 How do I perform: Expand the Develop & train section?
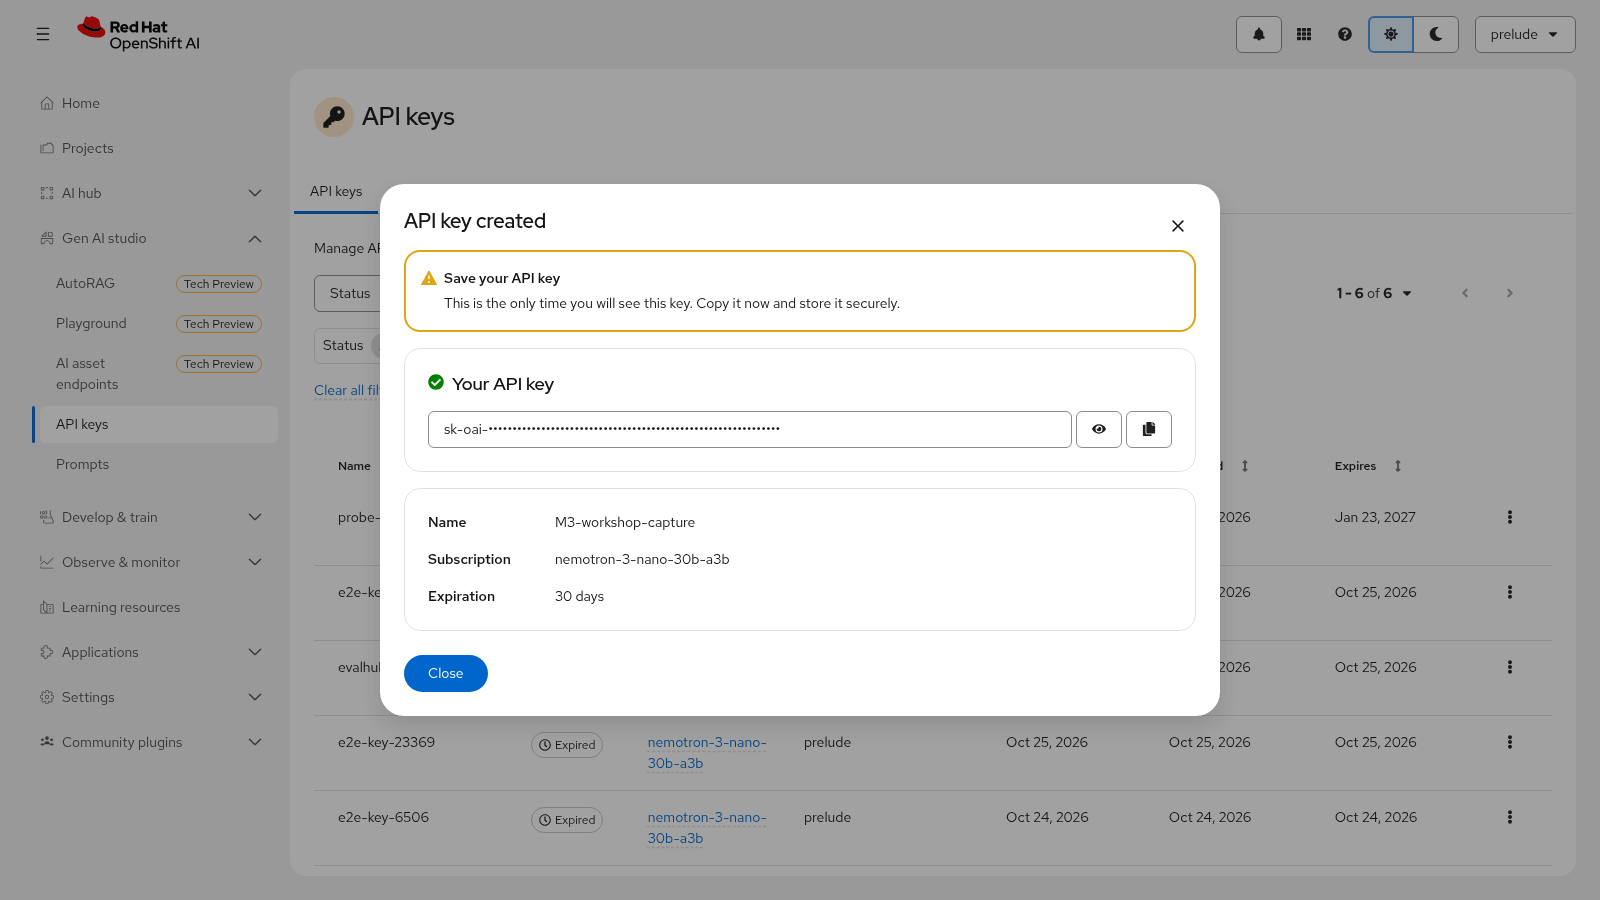(155, 517)
